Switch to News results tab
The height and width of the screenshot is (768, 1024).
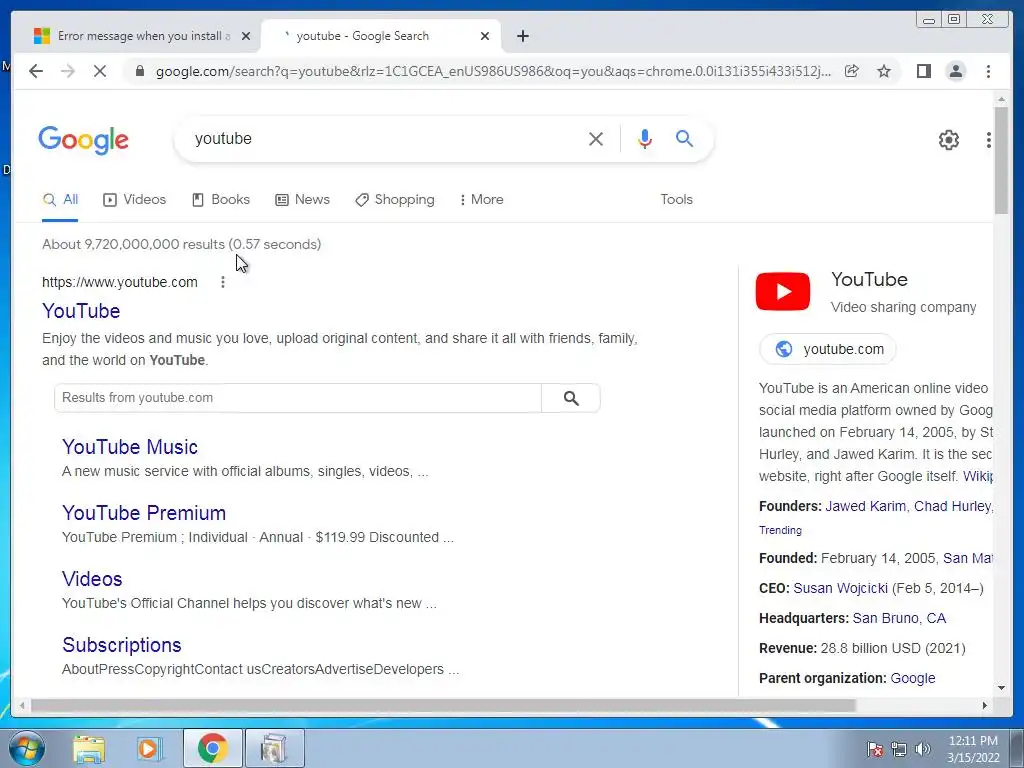pos(302,200)
